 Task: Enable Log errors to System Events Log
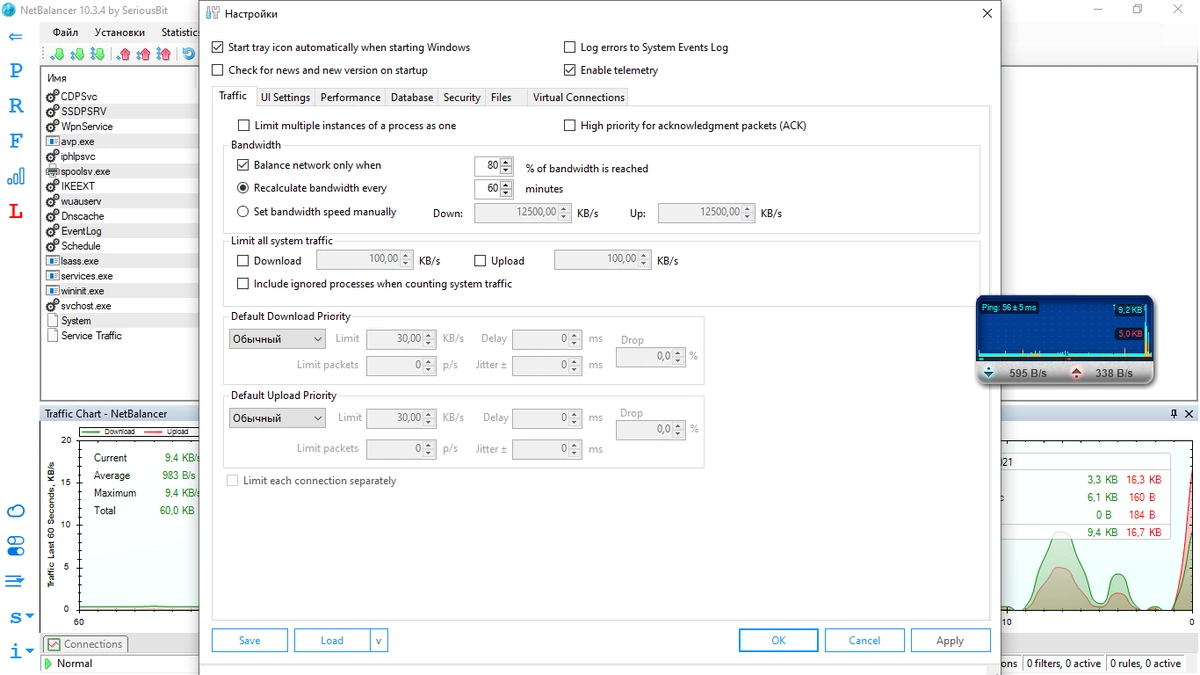pyautogui.click(x=570, y=47)
